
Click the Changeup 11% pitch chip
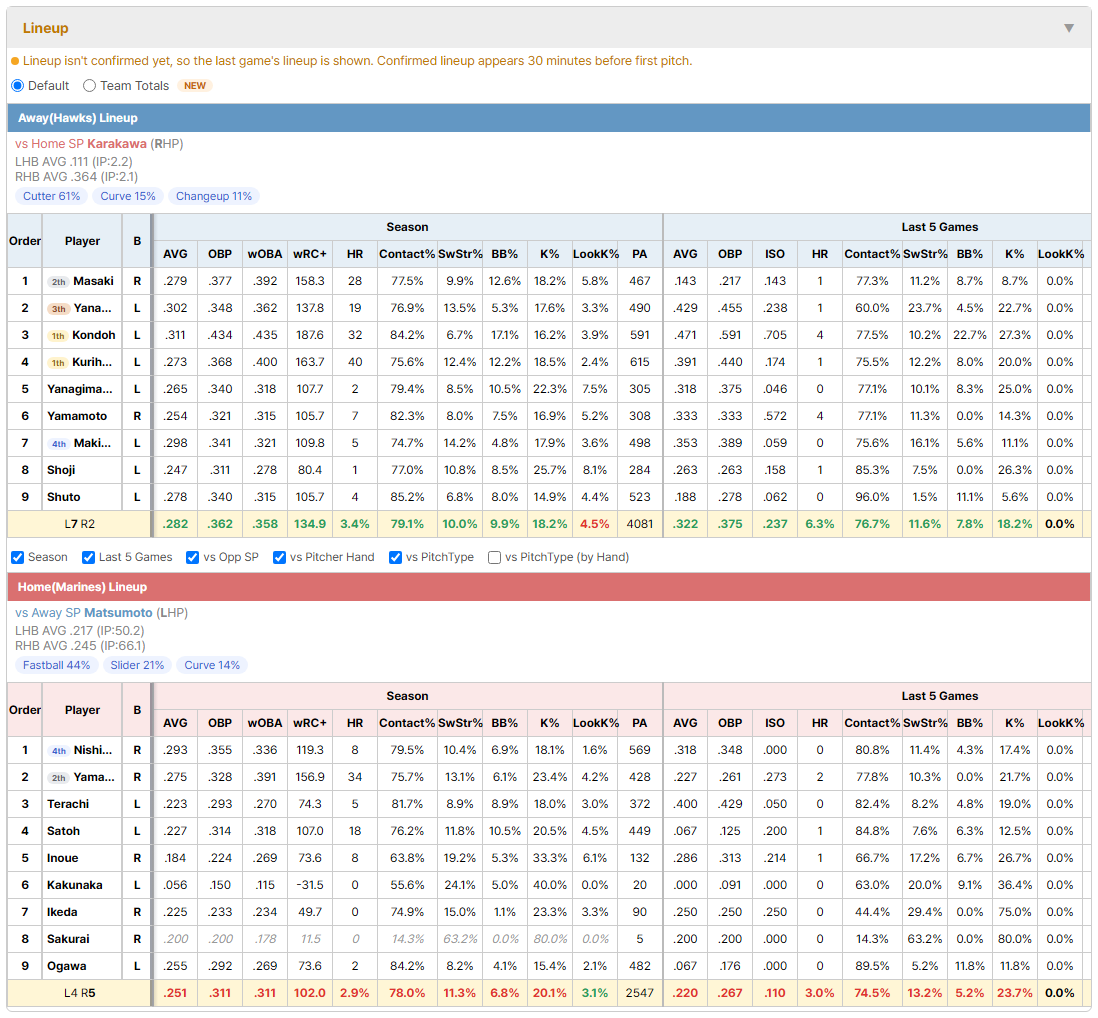coord(214,196)
